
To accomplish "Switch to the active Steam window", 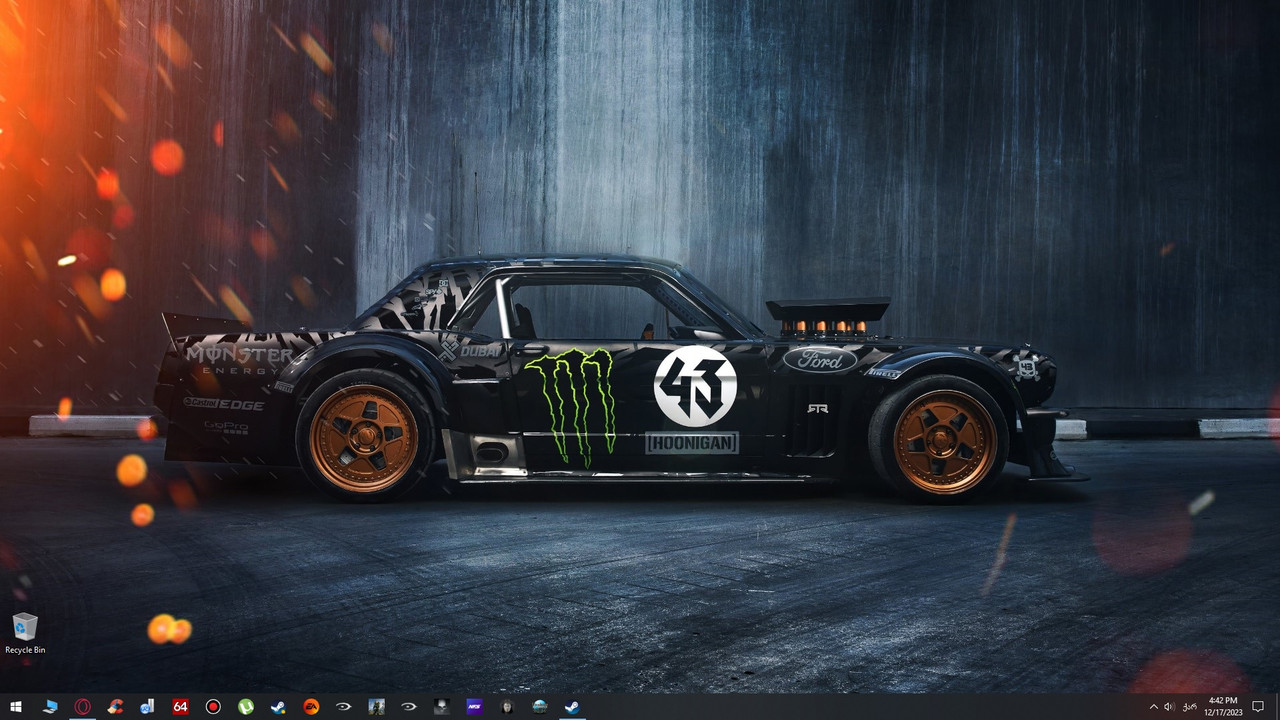I will pyautogui.click(x=572, y=707).
